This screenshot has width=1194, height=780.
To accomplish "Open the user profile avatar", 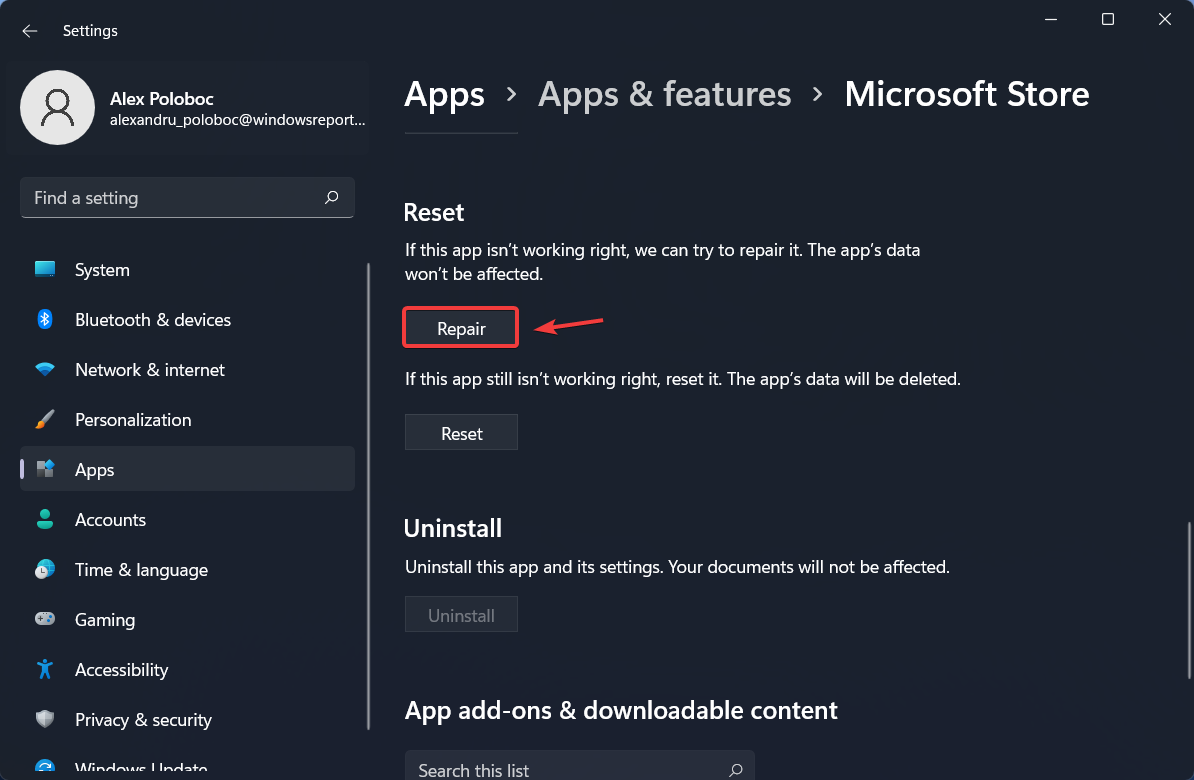I will coord(57,107).
